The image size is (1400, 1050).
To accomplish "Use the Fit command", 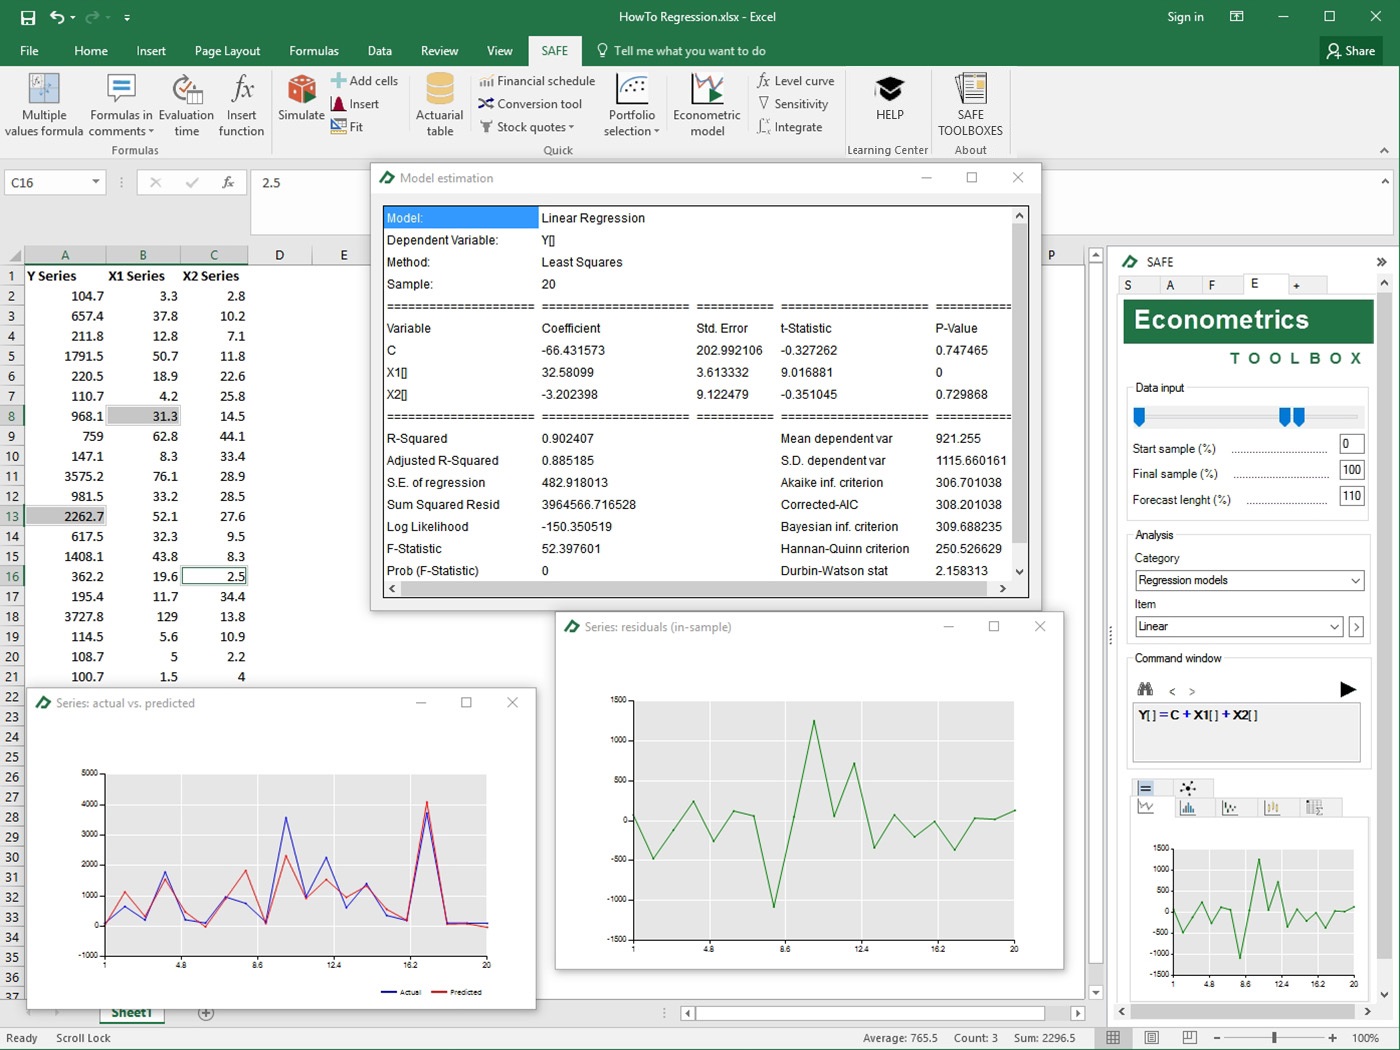I will 347,127.
